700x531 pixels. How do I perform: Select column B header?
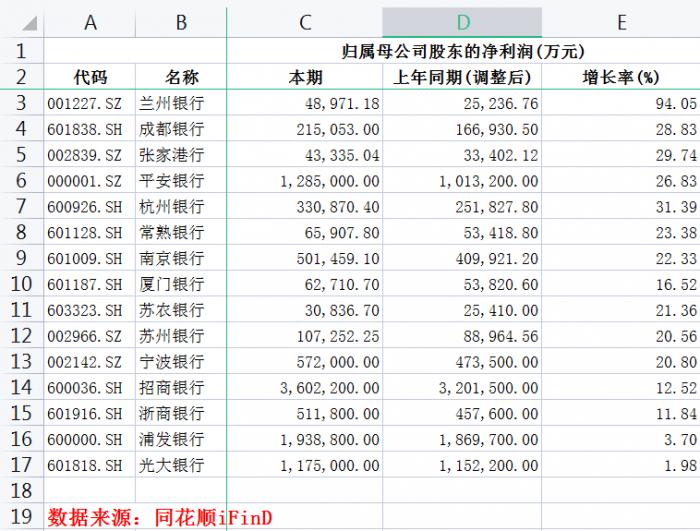click(181, 22)
